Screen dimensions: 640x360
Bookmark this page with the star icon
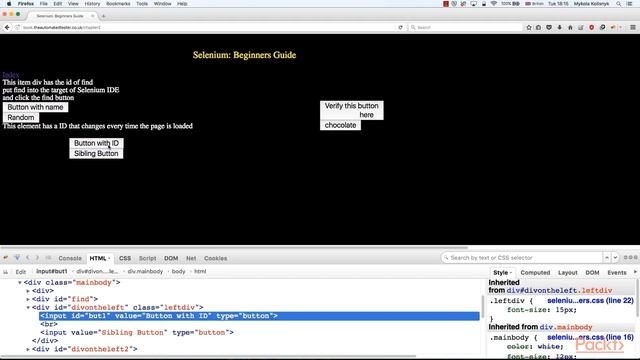(529, 27)
